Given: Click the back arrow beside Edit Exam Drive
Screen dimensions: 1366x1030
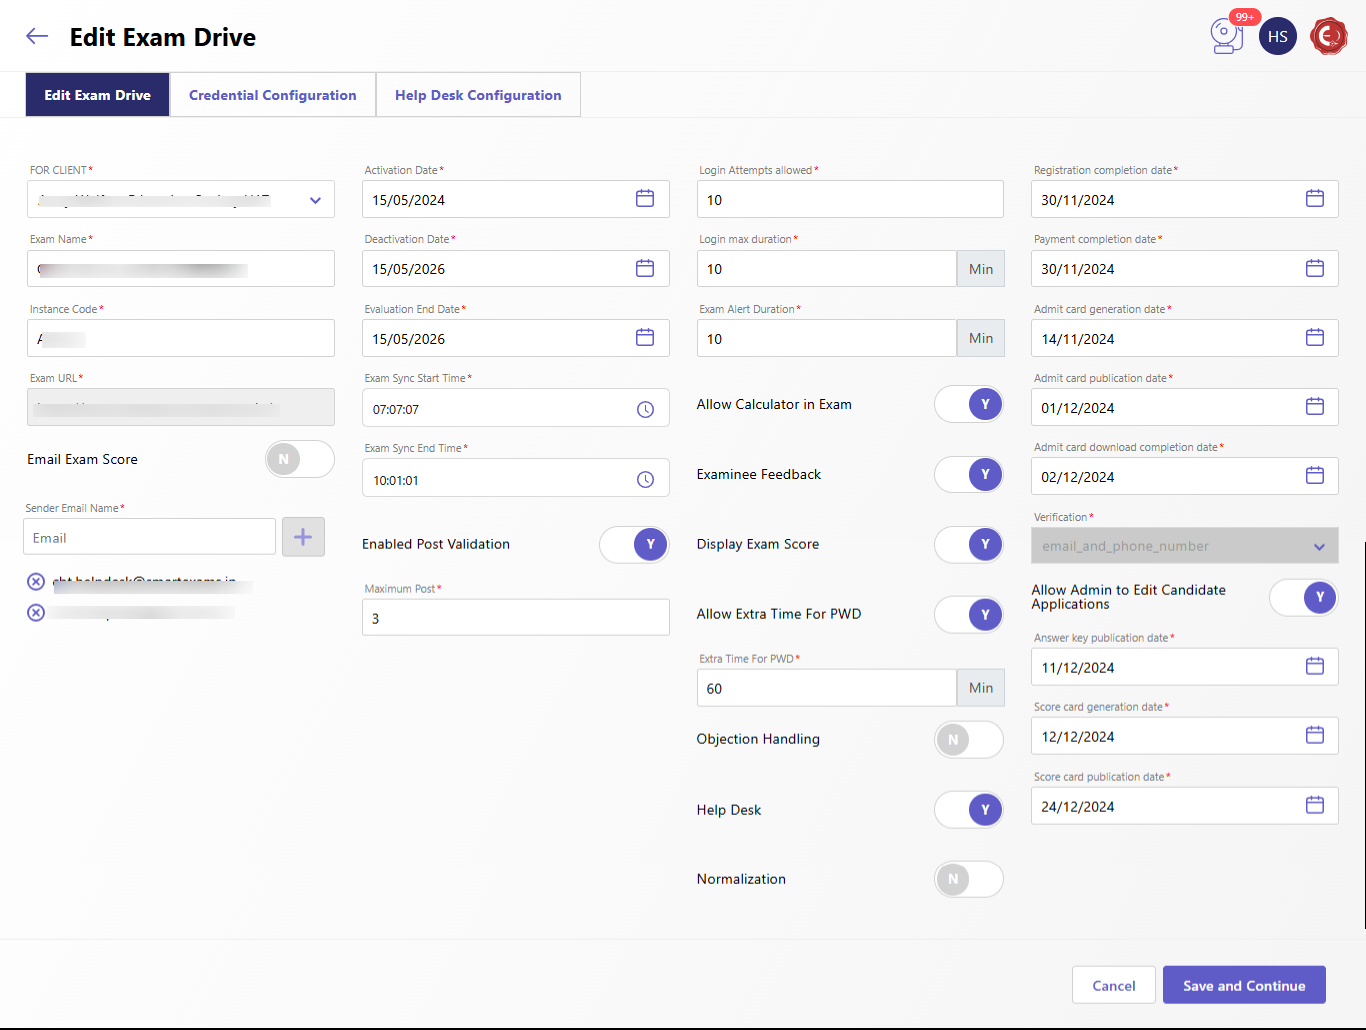Looking at the screenshot, I should (x=37, y=37).
